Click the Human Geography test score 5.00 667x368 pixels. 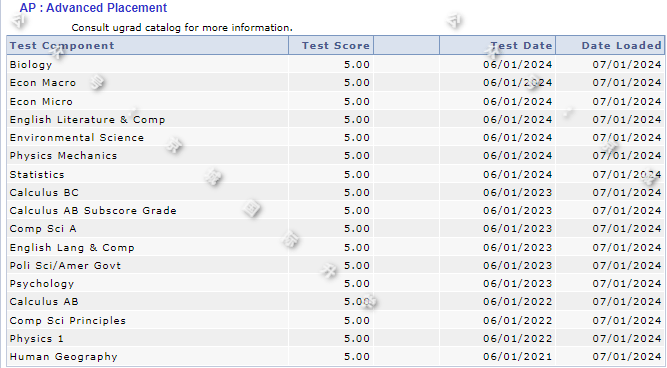pos(357,357)
